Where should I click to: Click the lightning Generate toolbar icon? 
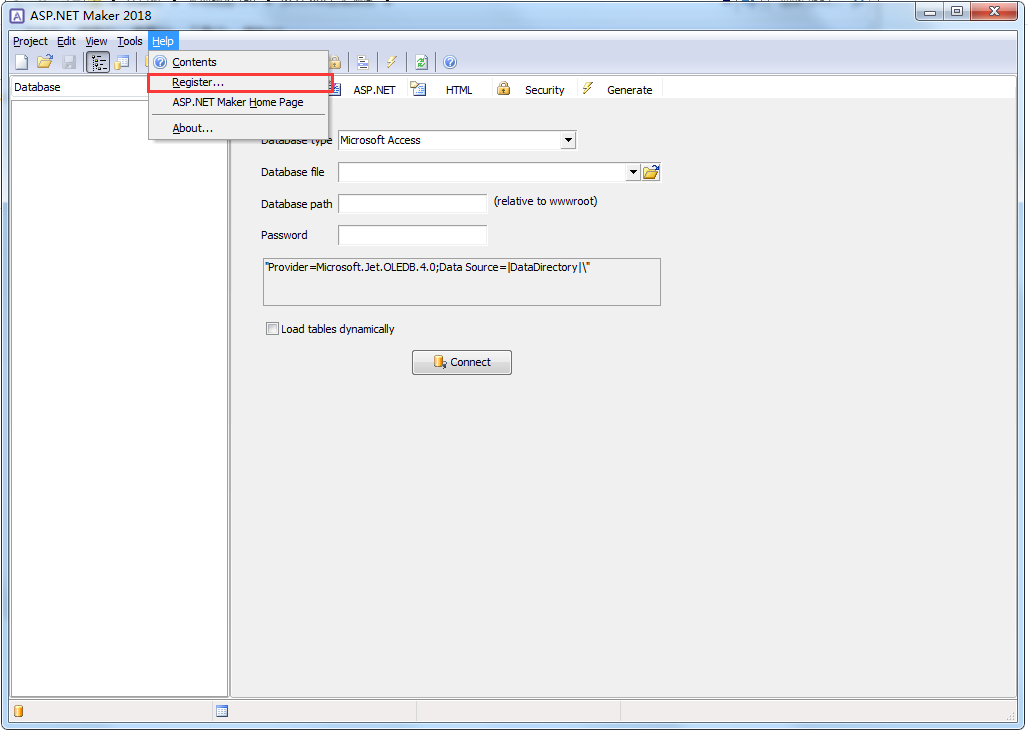pos(391,62)
